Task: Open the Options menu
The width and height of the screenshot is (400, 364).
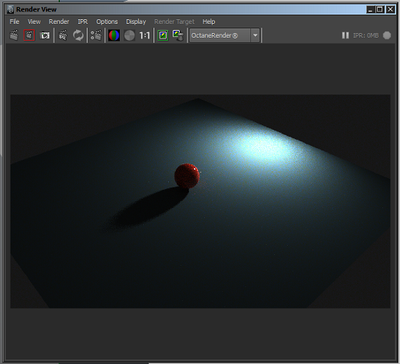Action: click(x=107, y=22)
